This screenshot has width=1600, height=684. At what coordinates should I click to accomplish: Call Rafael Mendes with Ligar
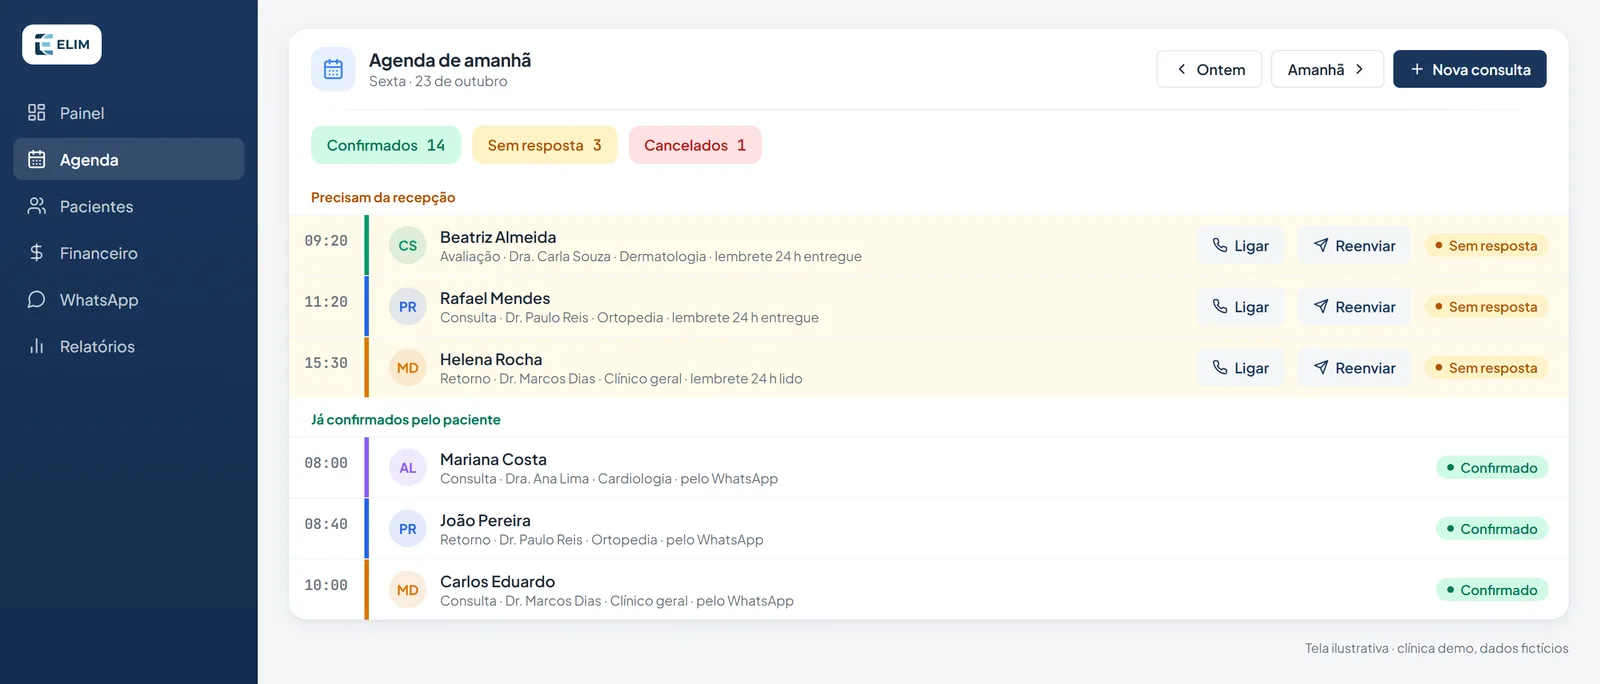click(1240, 307)
